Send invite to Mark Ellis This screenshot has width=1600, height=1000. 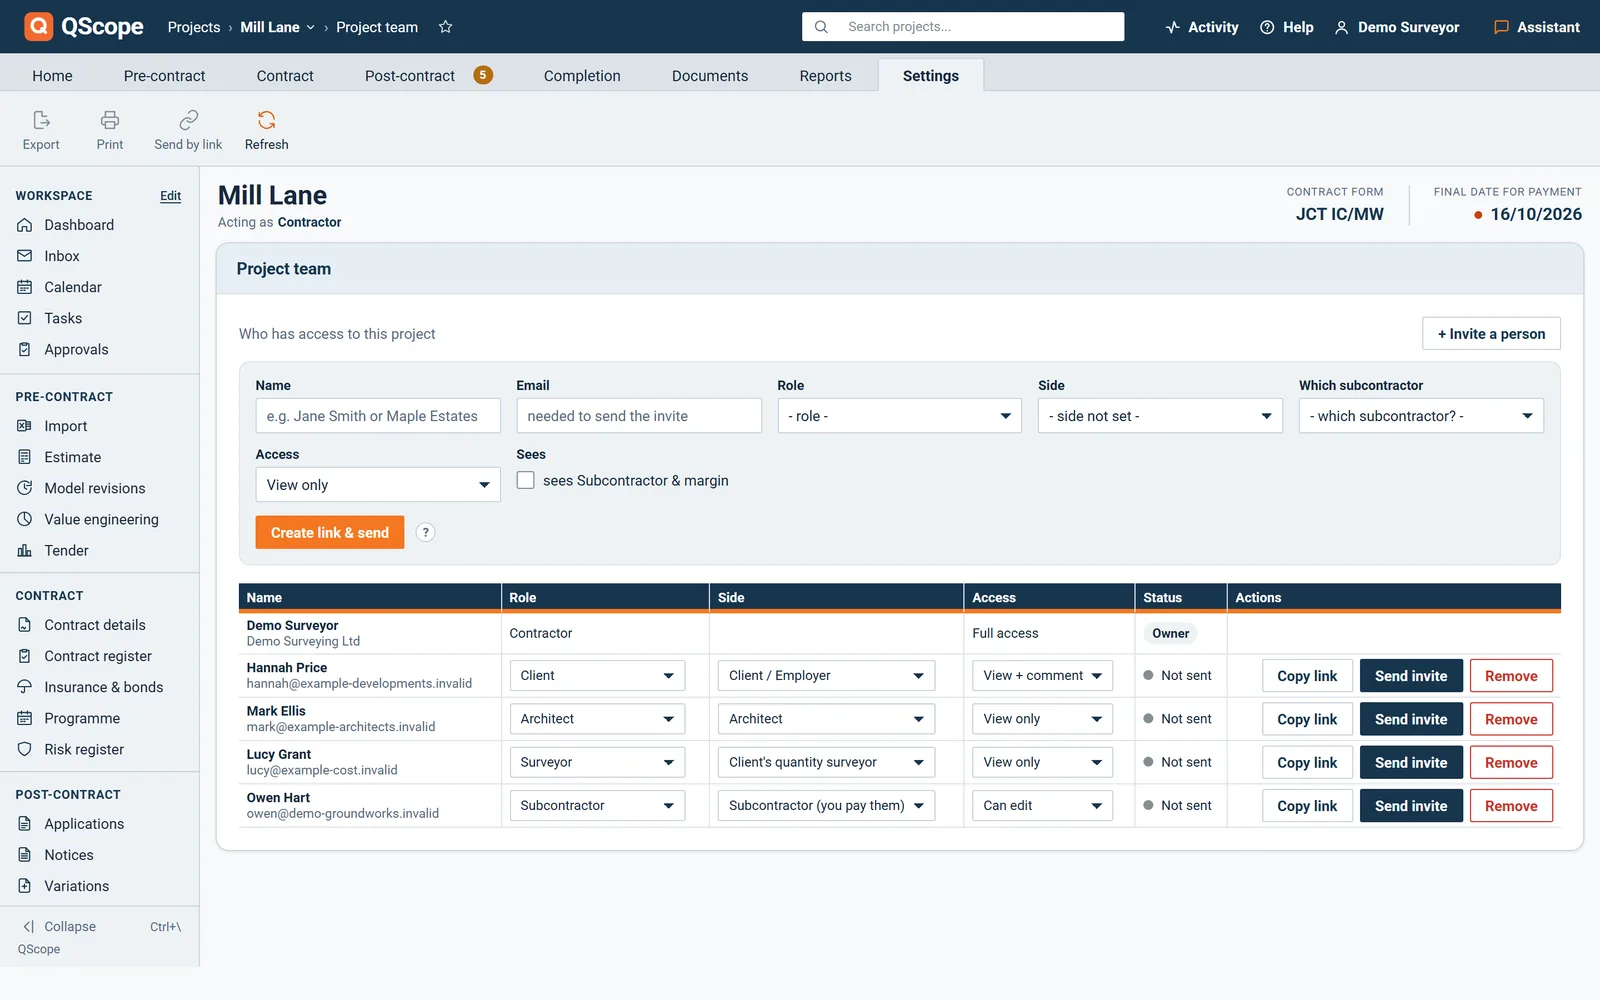(x=1411, y=719)
